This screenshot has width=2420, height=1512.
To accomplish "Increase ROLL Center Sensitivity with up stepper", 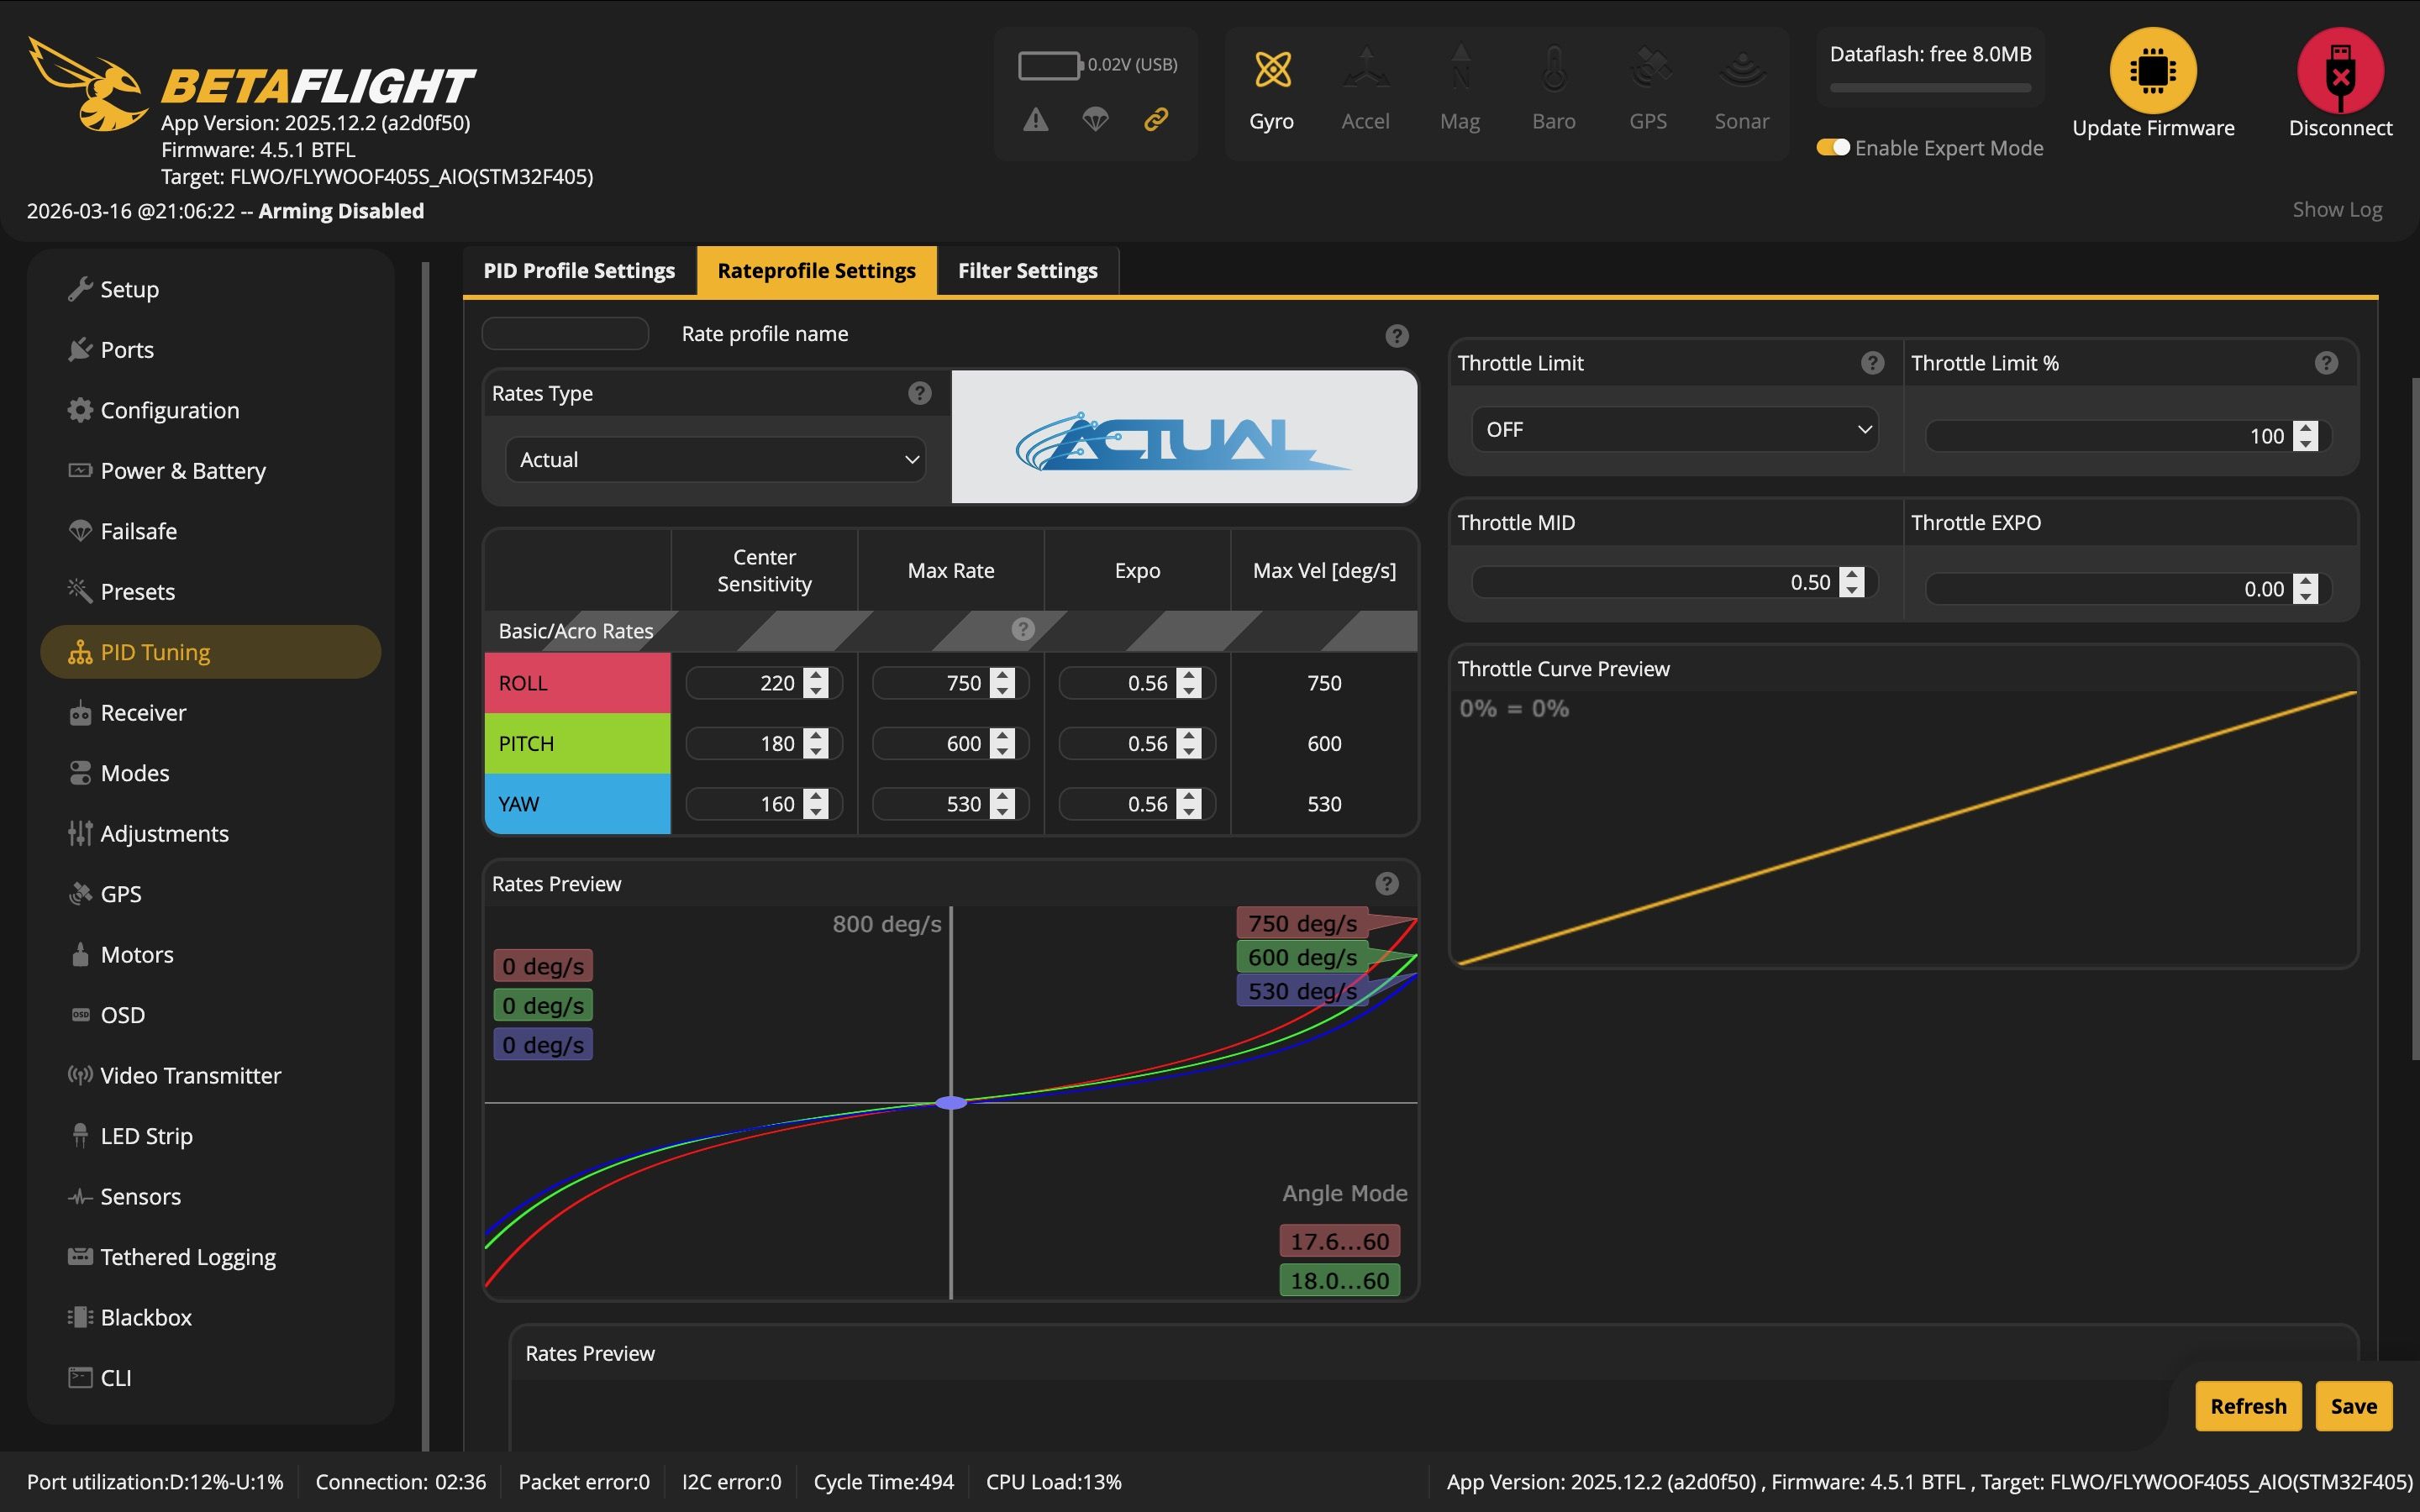I will [x=816, y=676].
